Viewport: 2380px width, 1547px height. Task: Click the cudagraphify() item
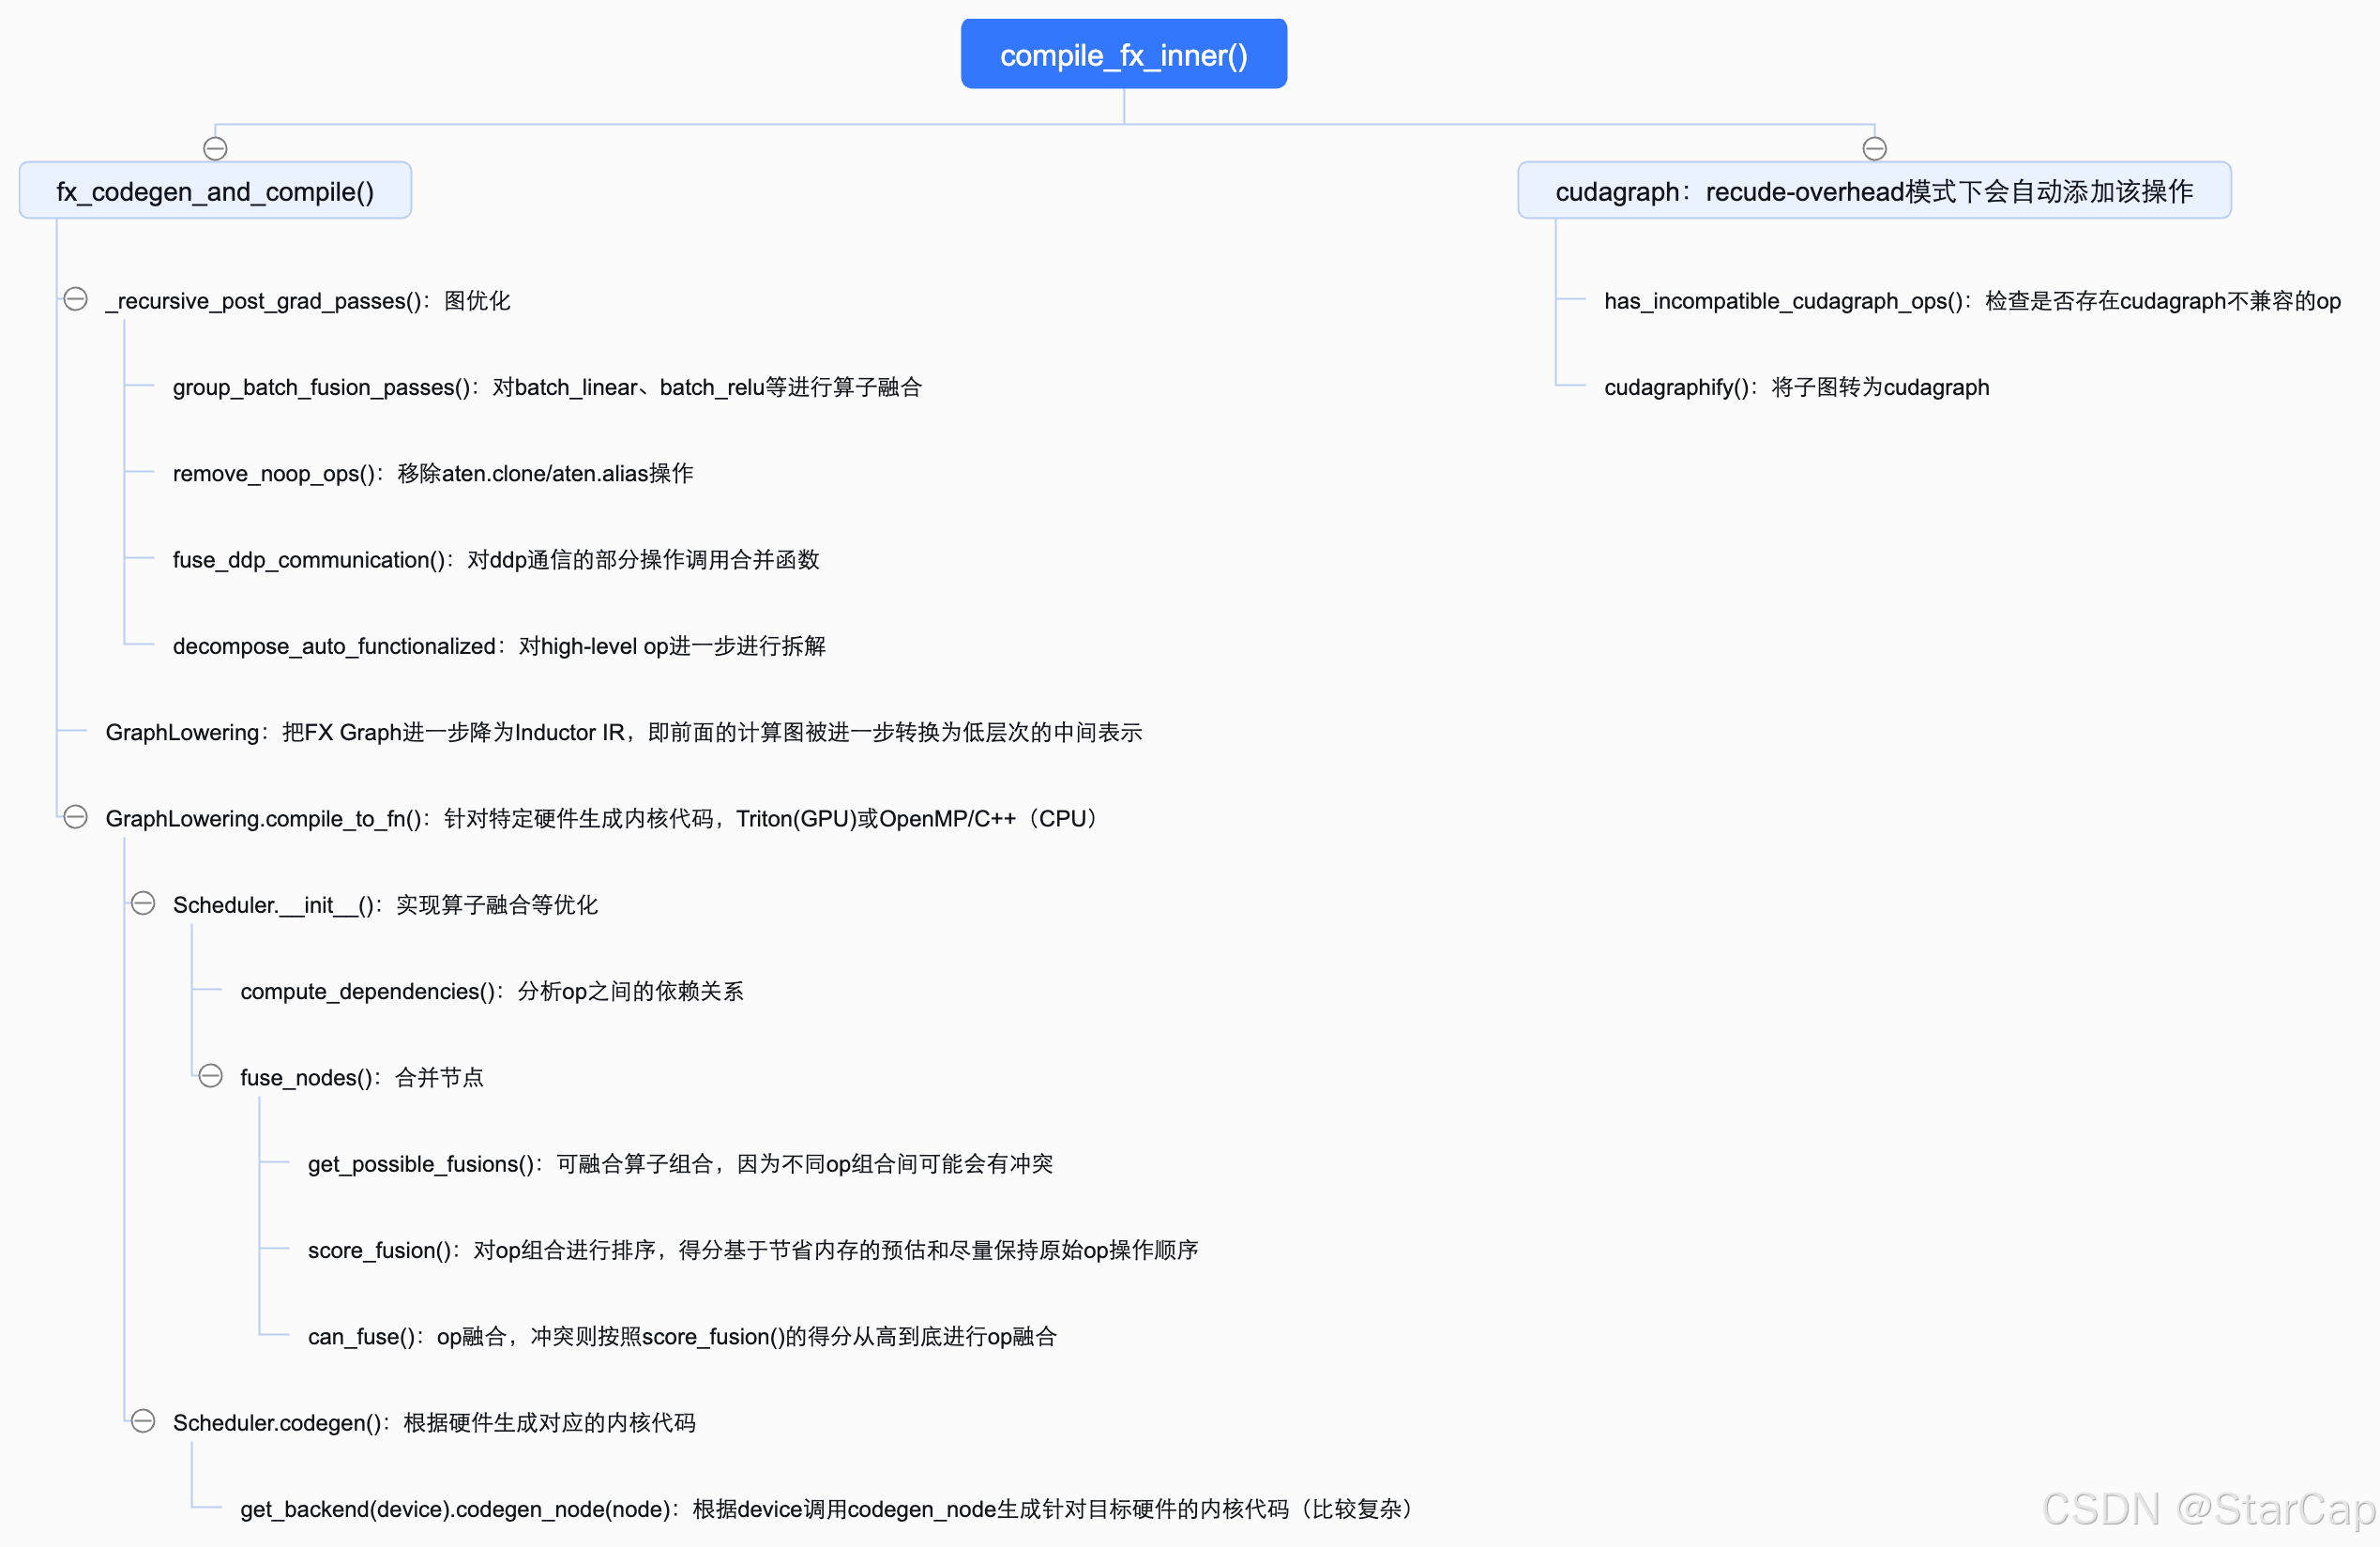pyautogui.click(x=1796, y=387)
